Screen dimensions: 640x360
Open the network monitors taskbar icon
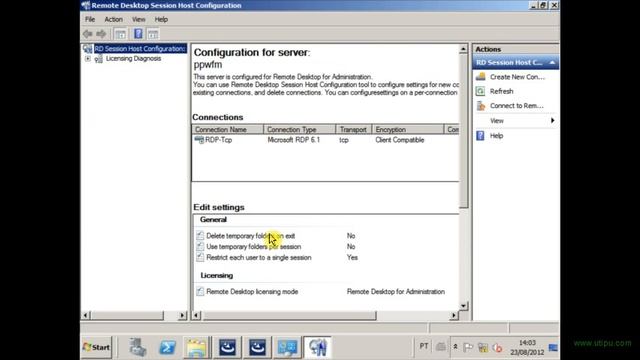tap(287, 347)
